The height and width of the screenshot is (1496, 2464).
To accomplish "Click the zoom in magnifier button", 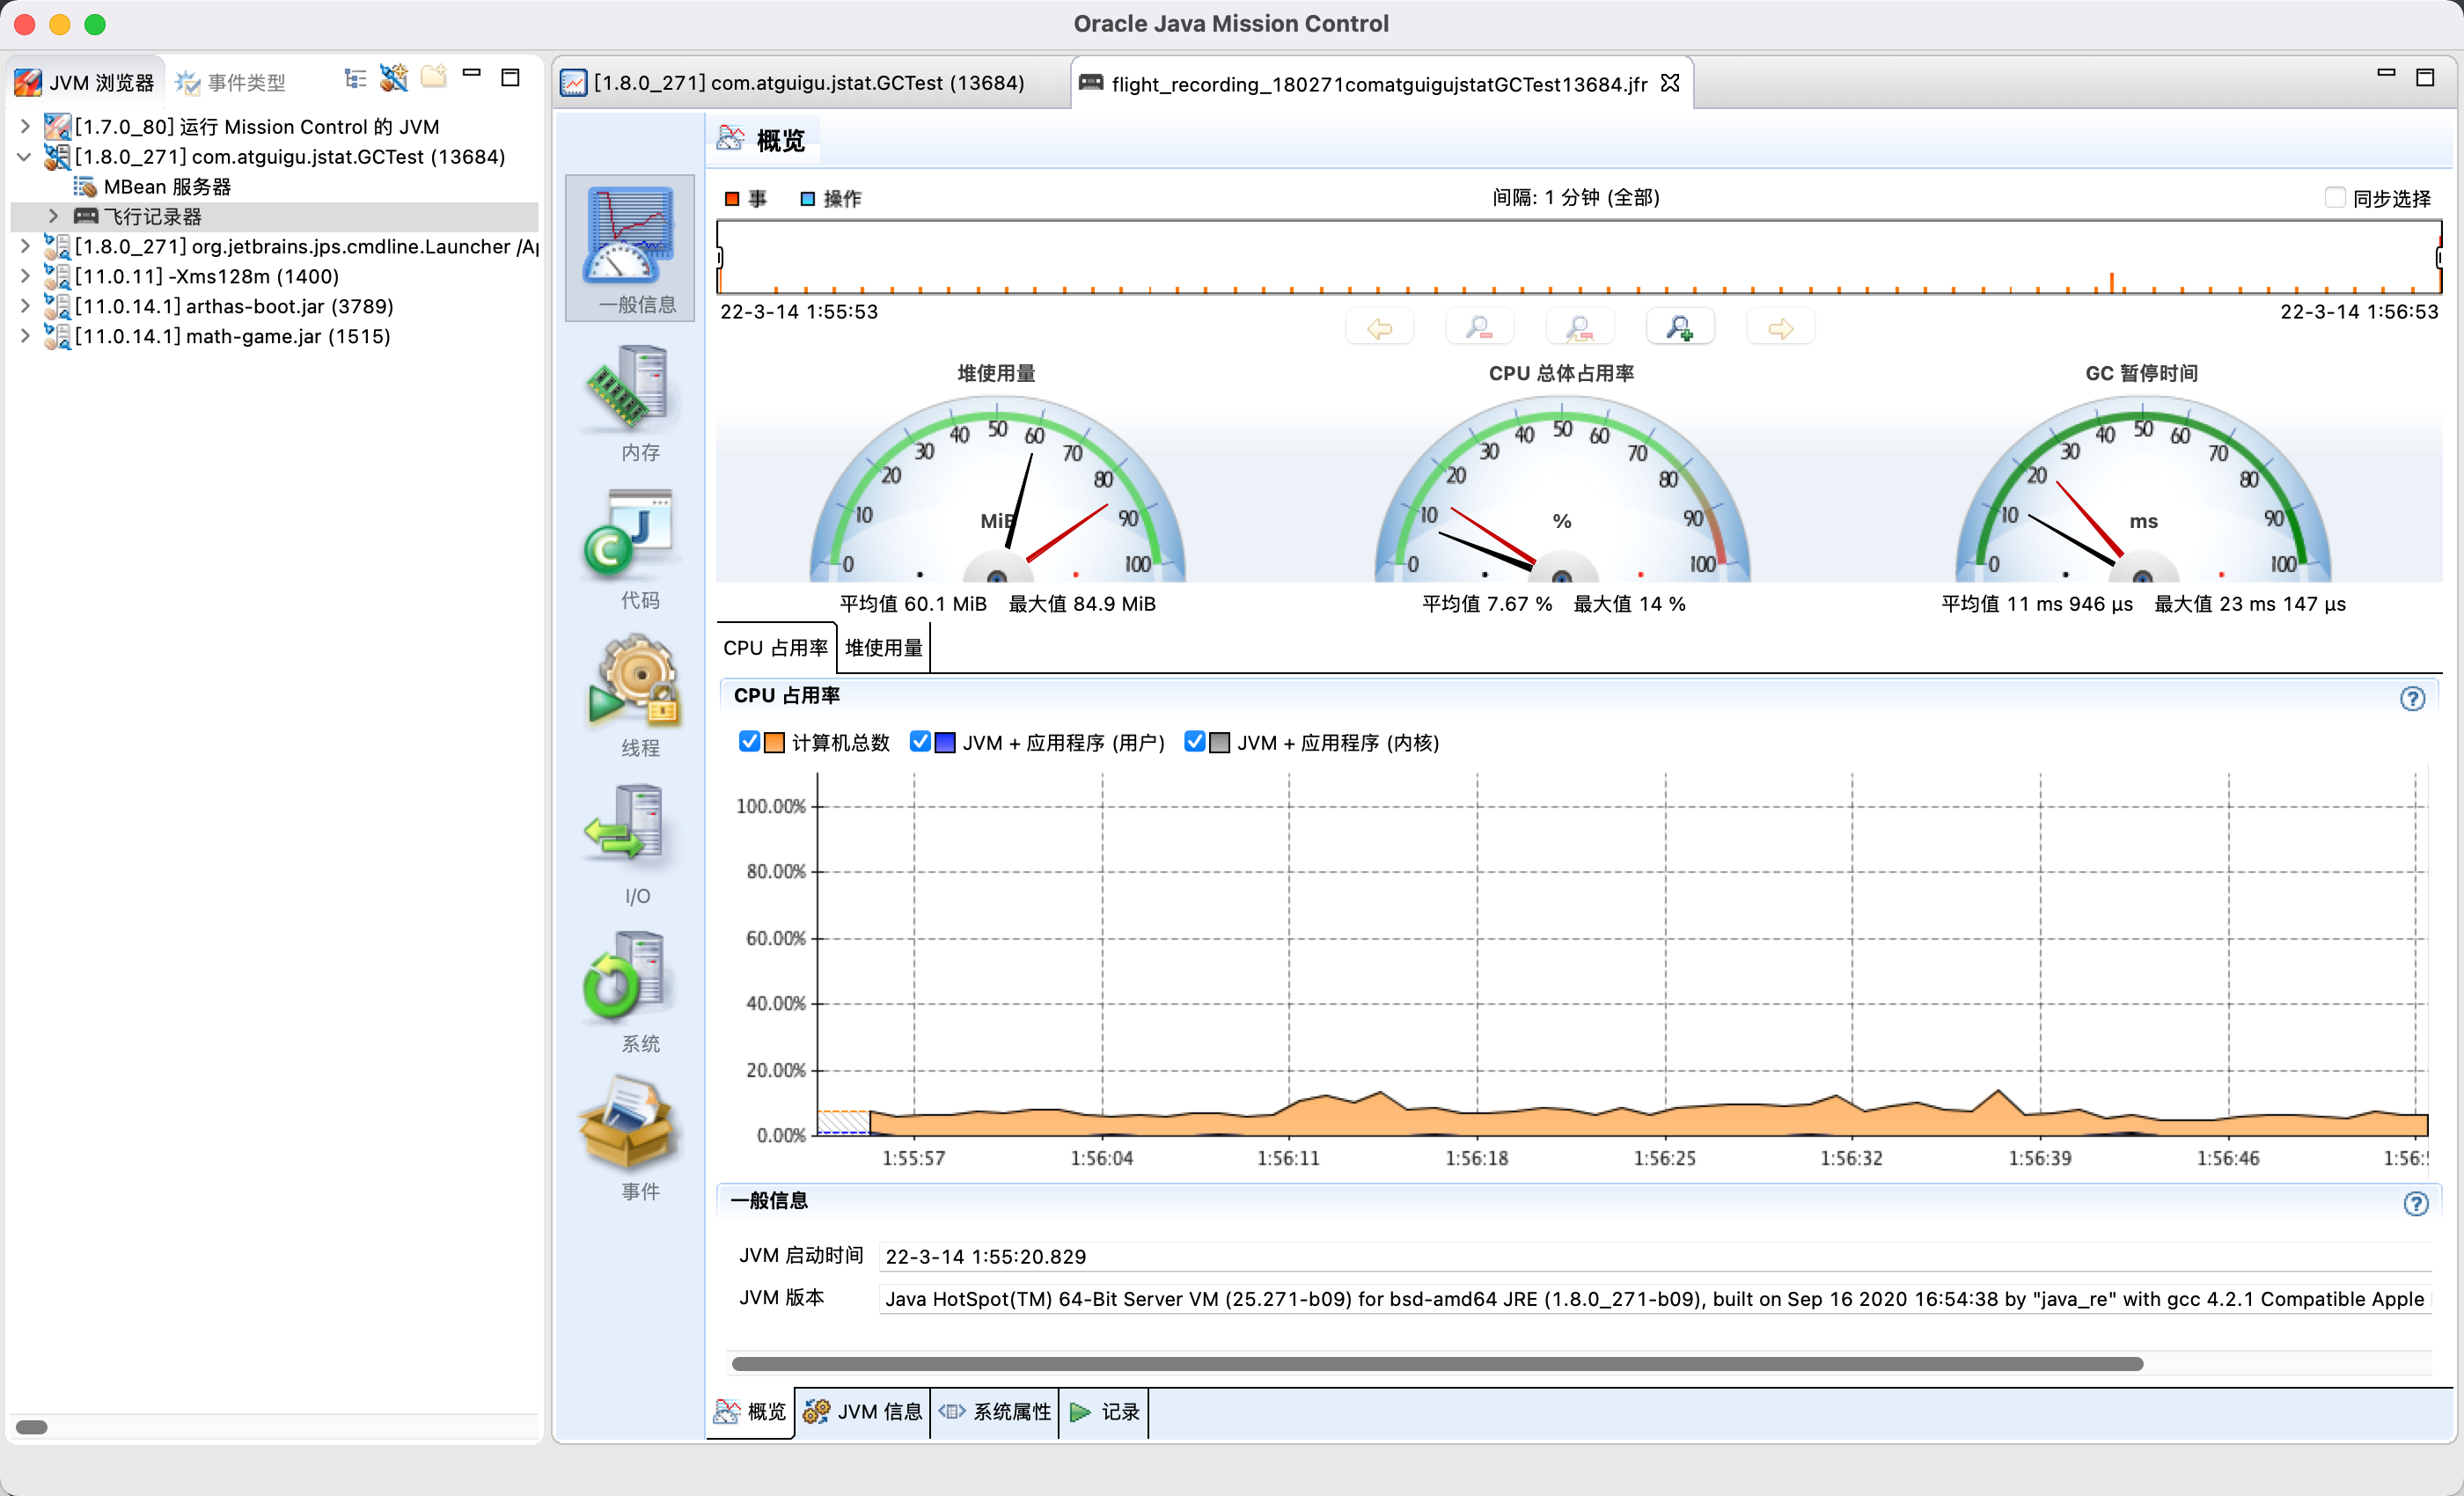I will [x=1680, y=328].
